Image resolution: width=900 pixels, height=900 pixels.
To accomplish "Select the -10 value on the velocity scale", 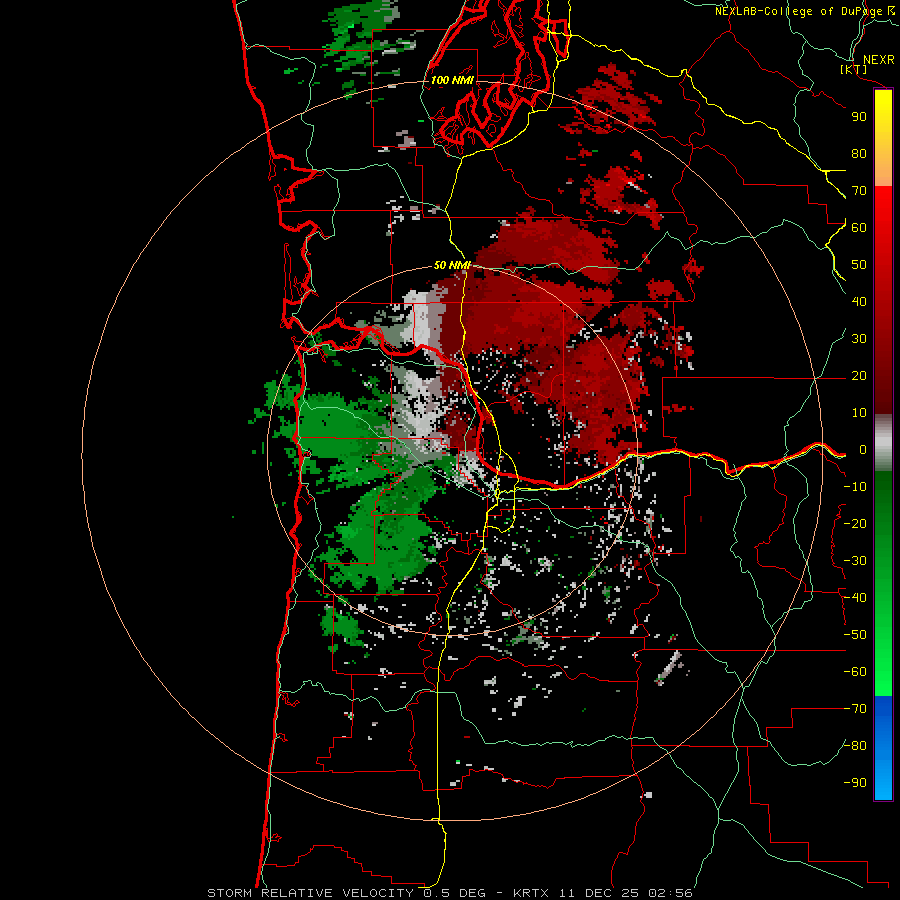I will 855,487.
